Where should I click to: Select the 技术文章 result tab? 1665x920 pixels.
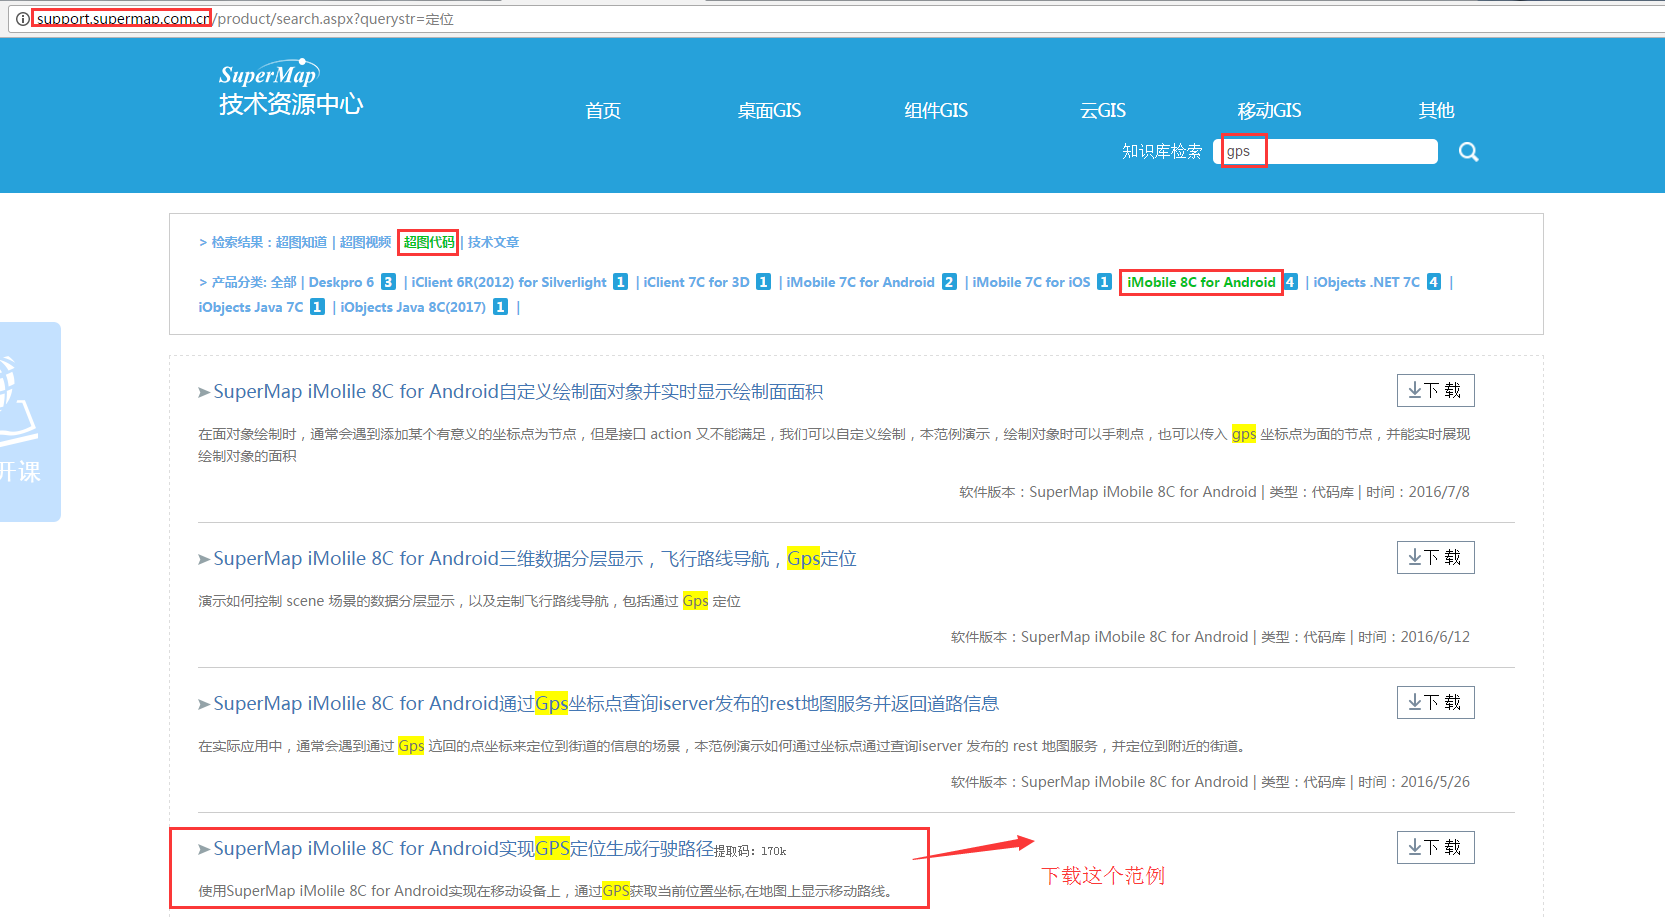pos(493,242)
